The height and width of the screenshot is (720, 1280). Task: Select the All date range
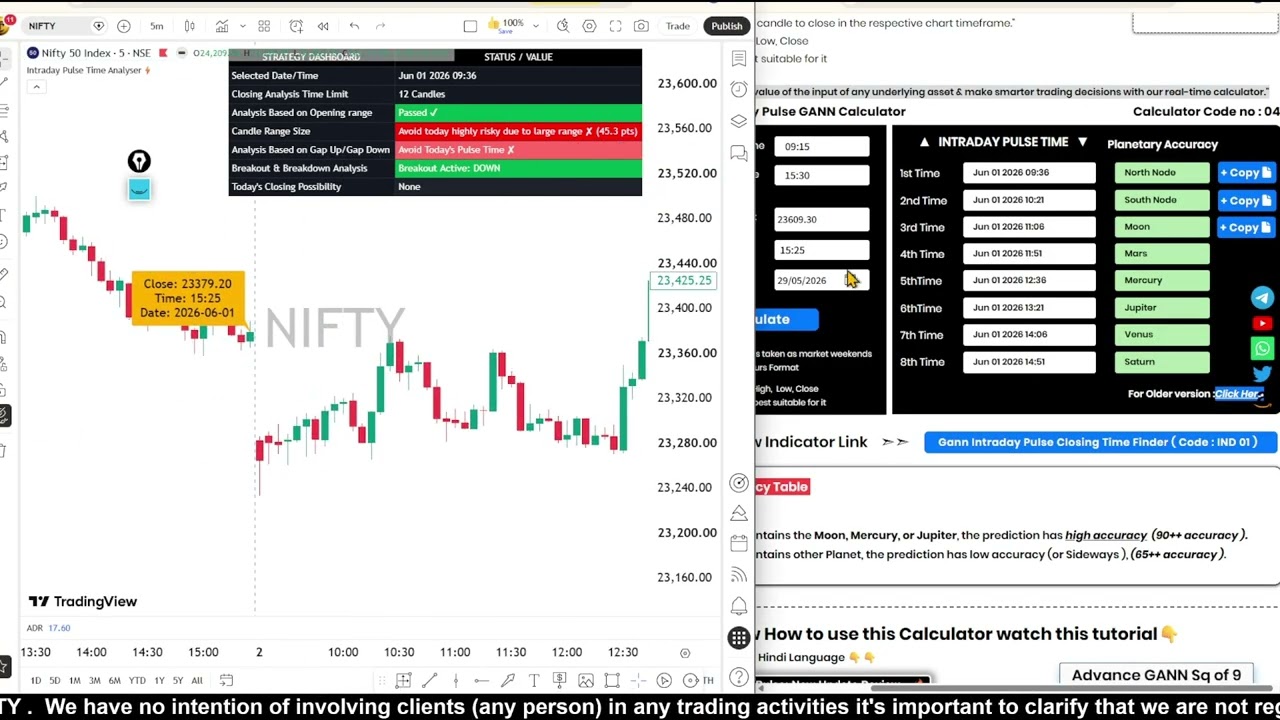click(197, 681)
